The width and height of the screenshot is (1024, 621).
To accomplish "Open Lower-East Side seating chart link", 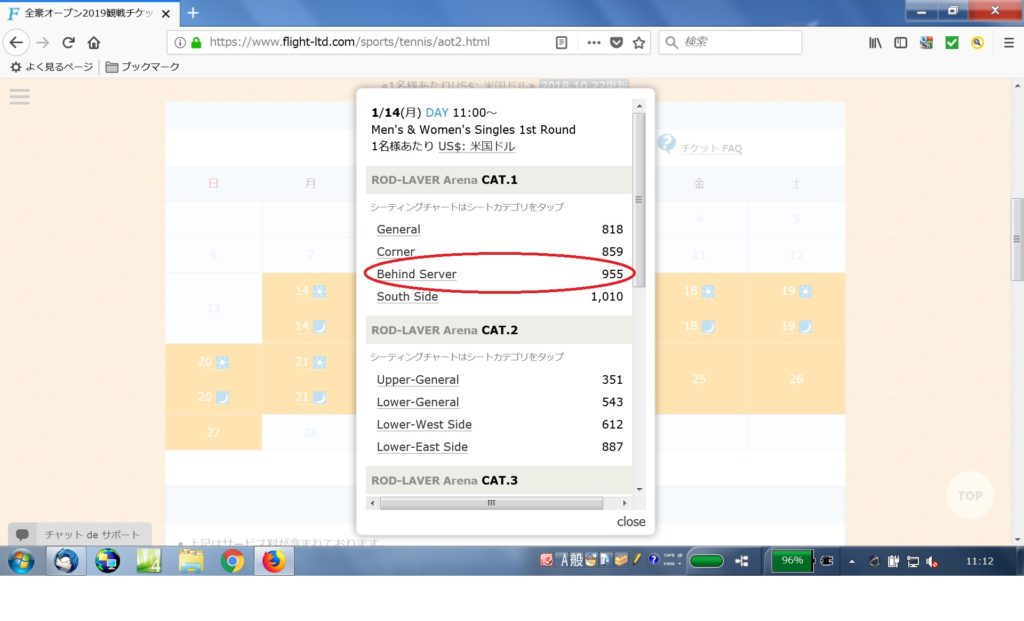I will (422, 447).
